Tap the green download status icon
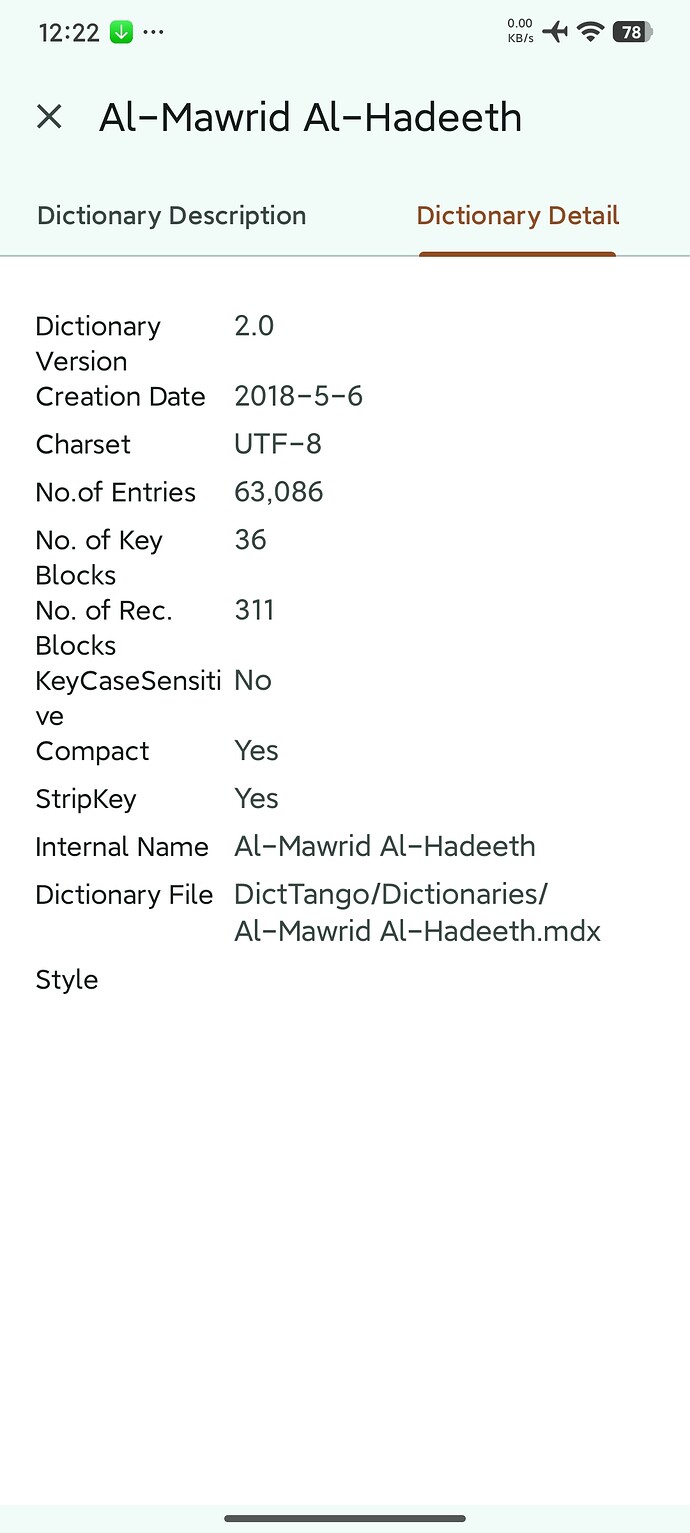 tap(120, 32)
